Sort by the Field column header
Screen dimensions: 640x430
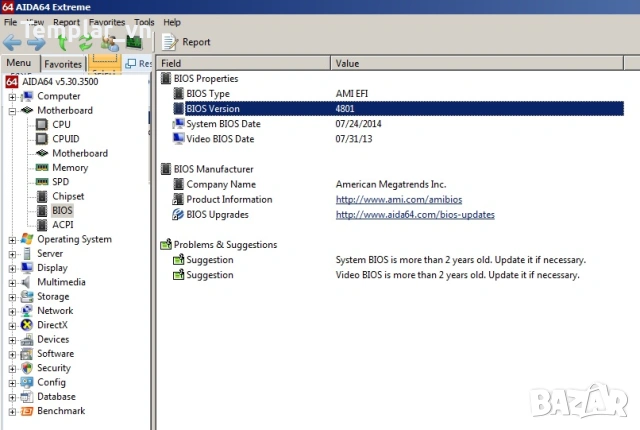(244, 63)
